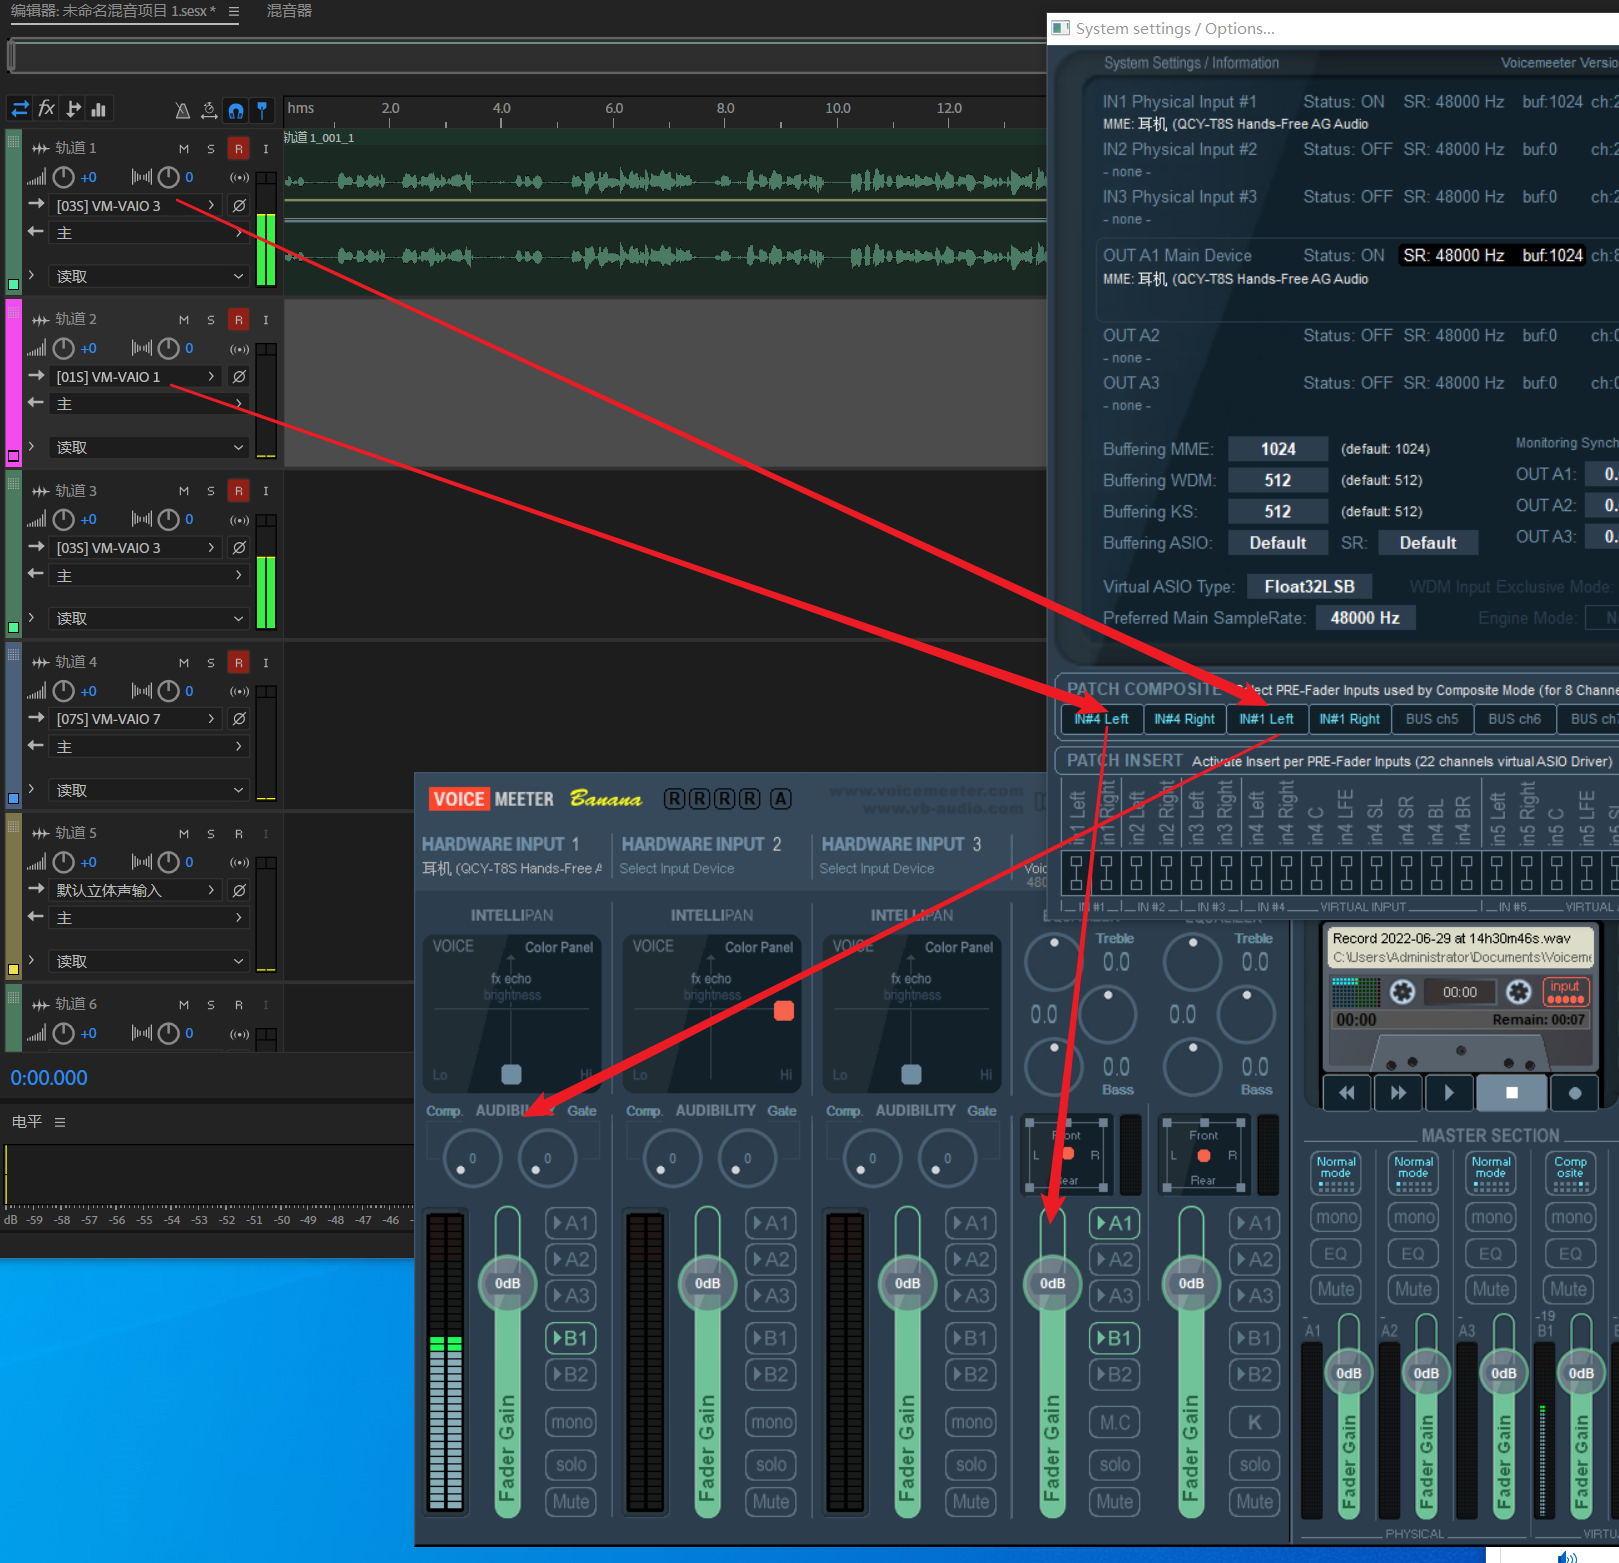Open the level meter panel menu icon

coord(60,1122)
